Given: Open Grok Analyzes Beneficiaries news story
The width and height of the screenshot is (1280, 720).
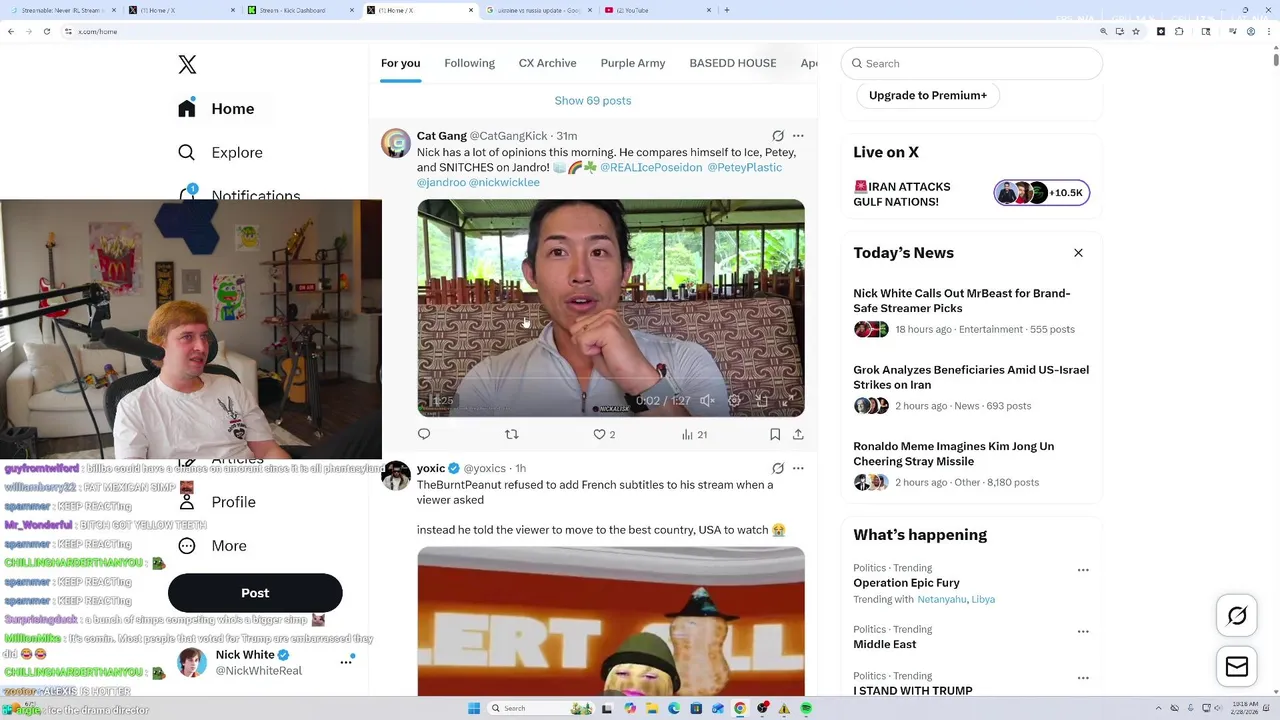Looking at the screenshot, I should coord(971,377).
